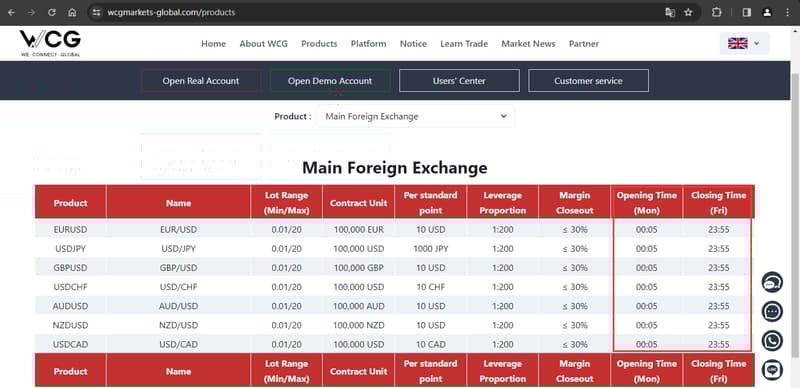The width and height of the screenshot is (800, 388).
Task: Click the first table's Leverage Proportion header
Action: pyautogui.click(x=503, y=203)
